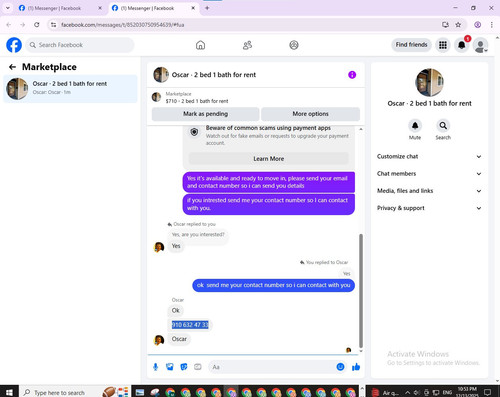Click the 'Oscar' message bubble

[x=179, y=339]
